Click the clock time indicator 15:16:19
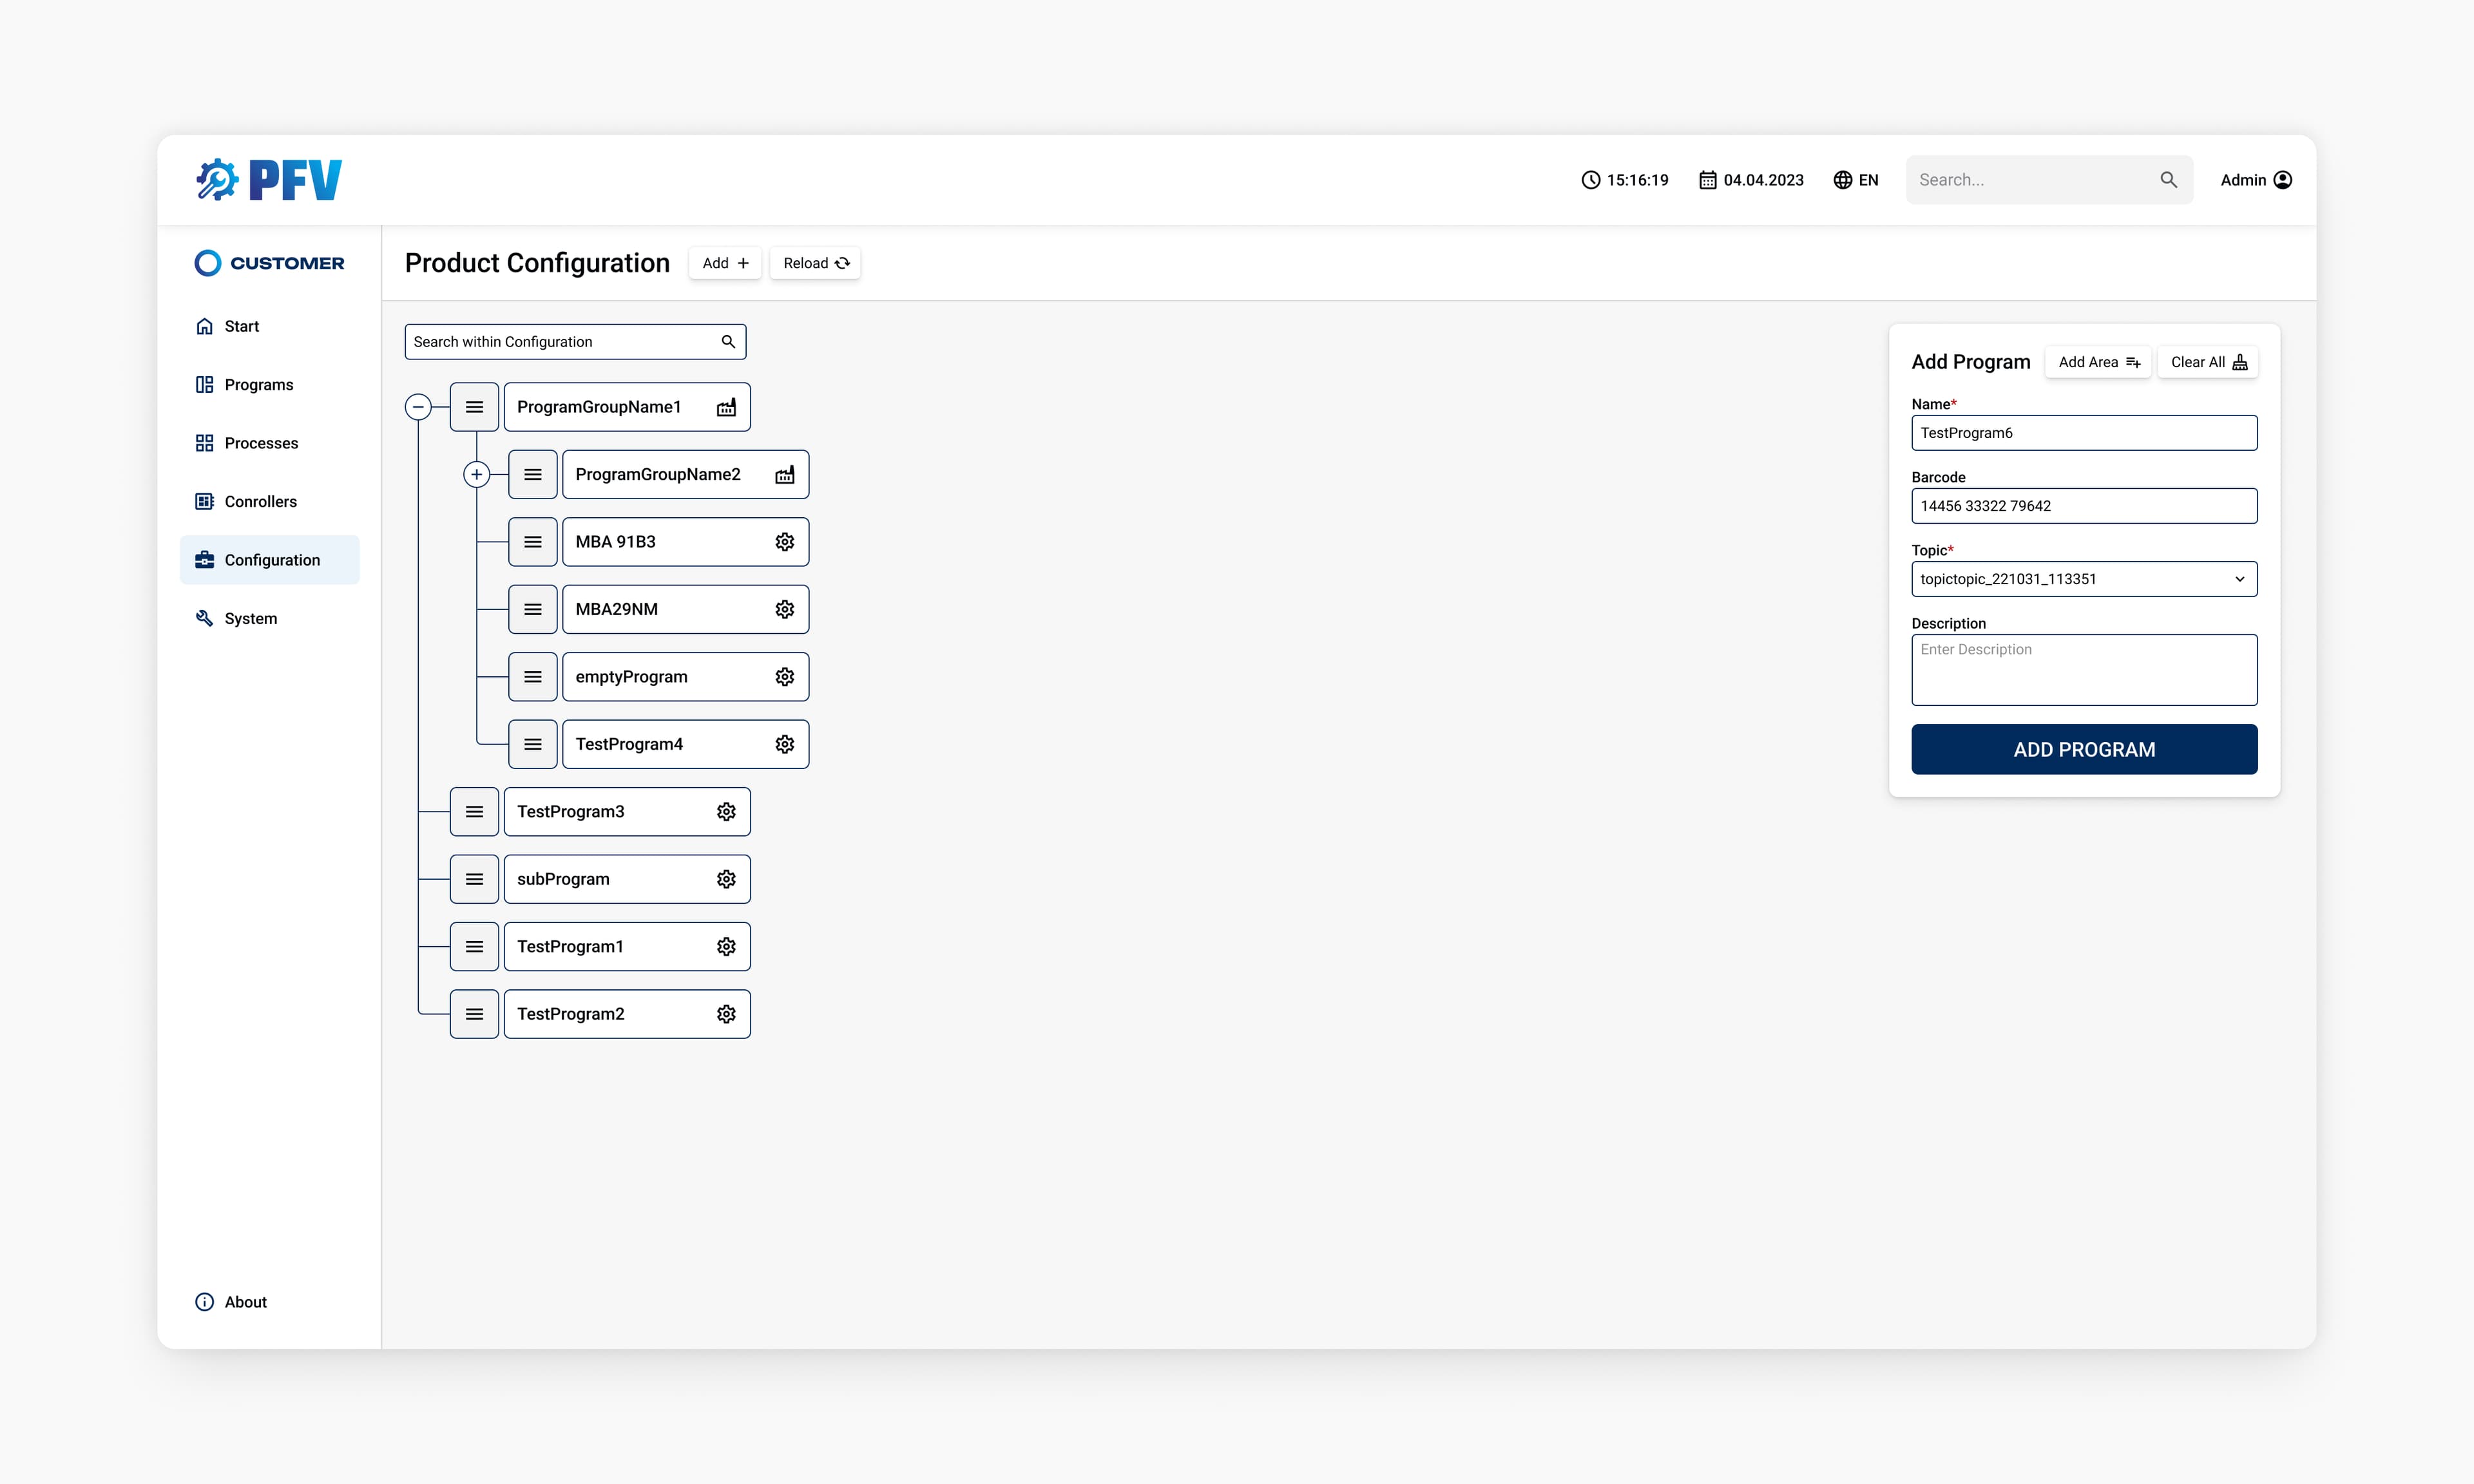Image resolution: width=2474 pixels, height=1484 pixels. coord(1624,180)
